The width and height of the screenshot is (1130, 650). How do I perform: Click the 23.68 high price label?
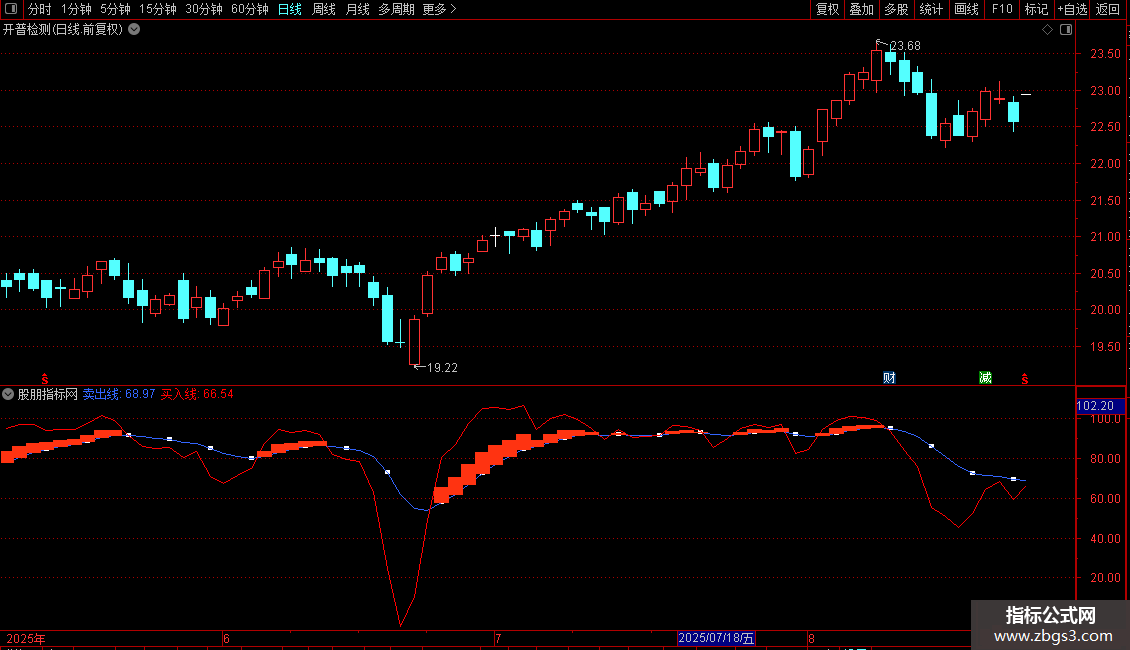click(x=905, y=45)
